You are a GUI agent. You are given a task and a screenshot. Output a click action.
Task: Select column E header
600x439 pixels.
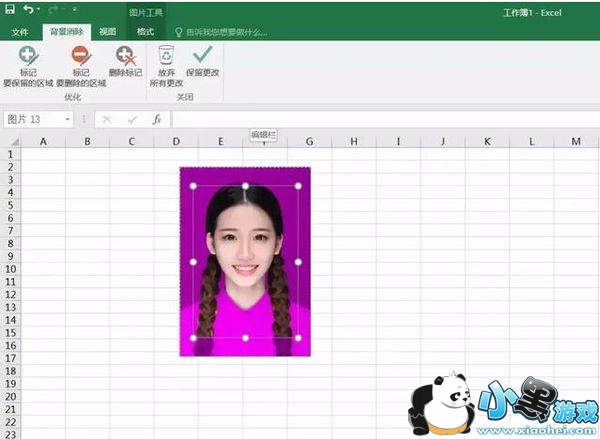pyautogui.click(x=220, y=142)
